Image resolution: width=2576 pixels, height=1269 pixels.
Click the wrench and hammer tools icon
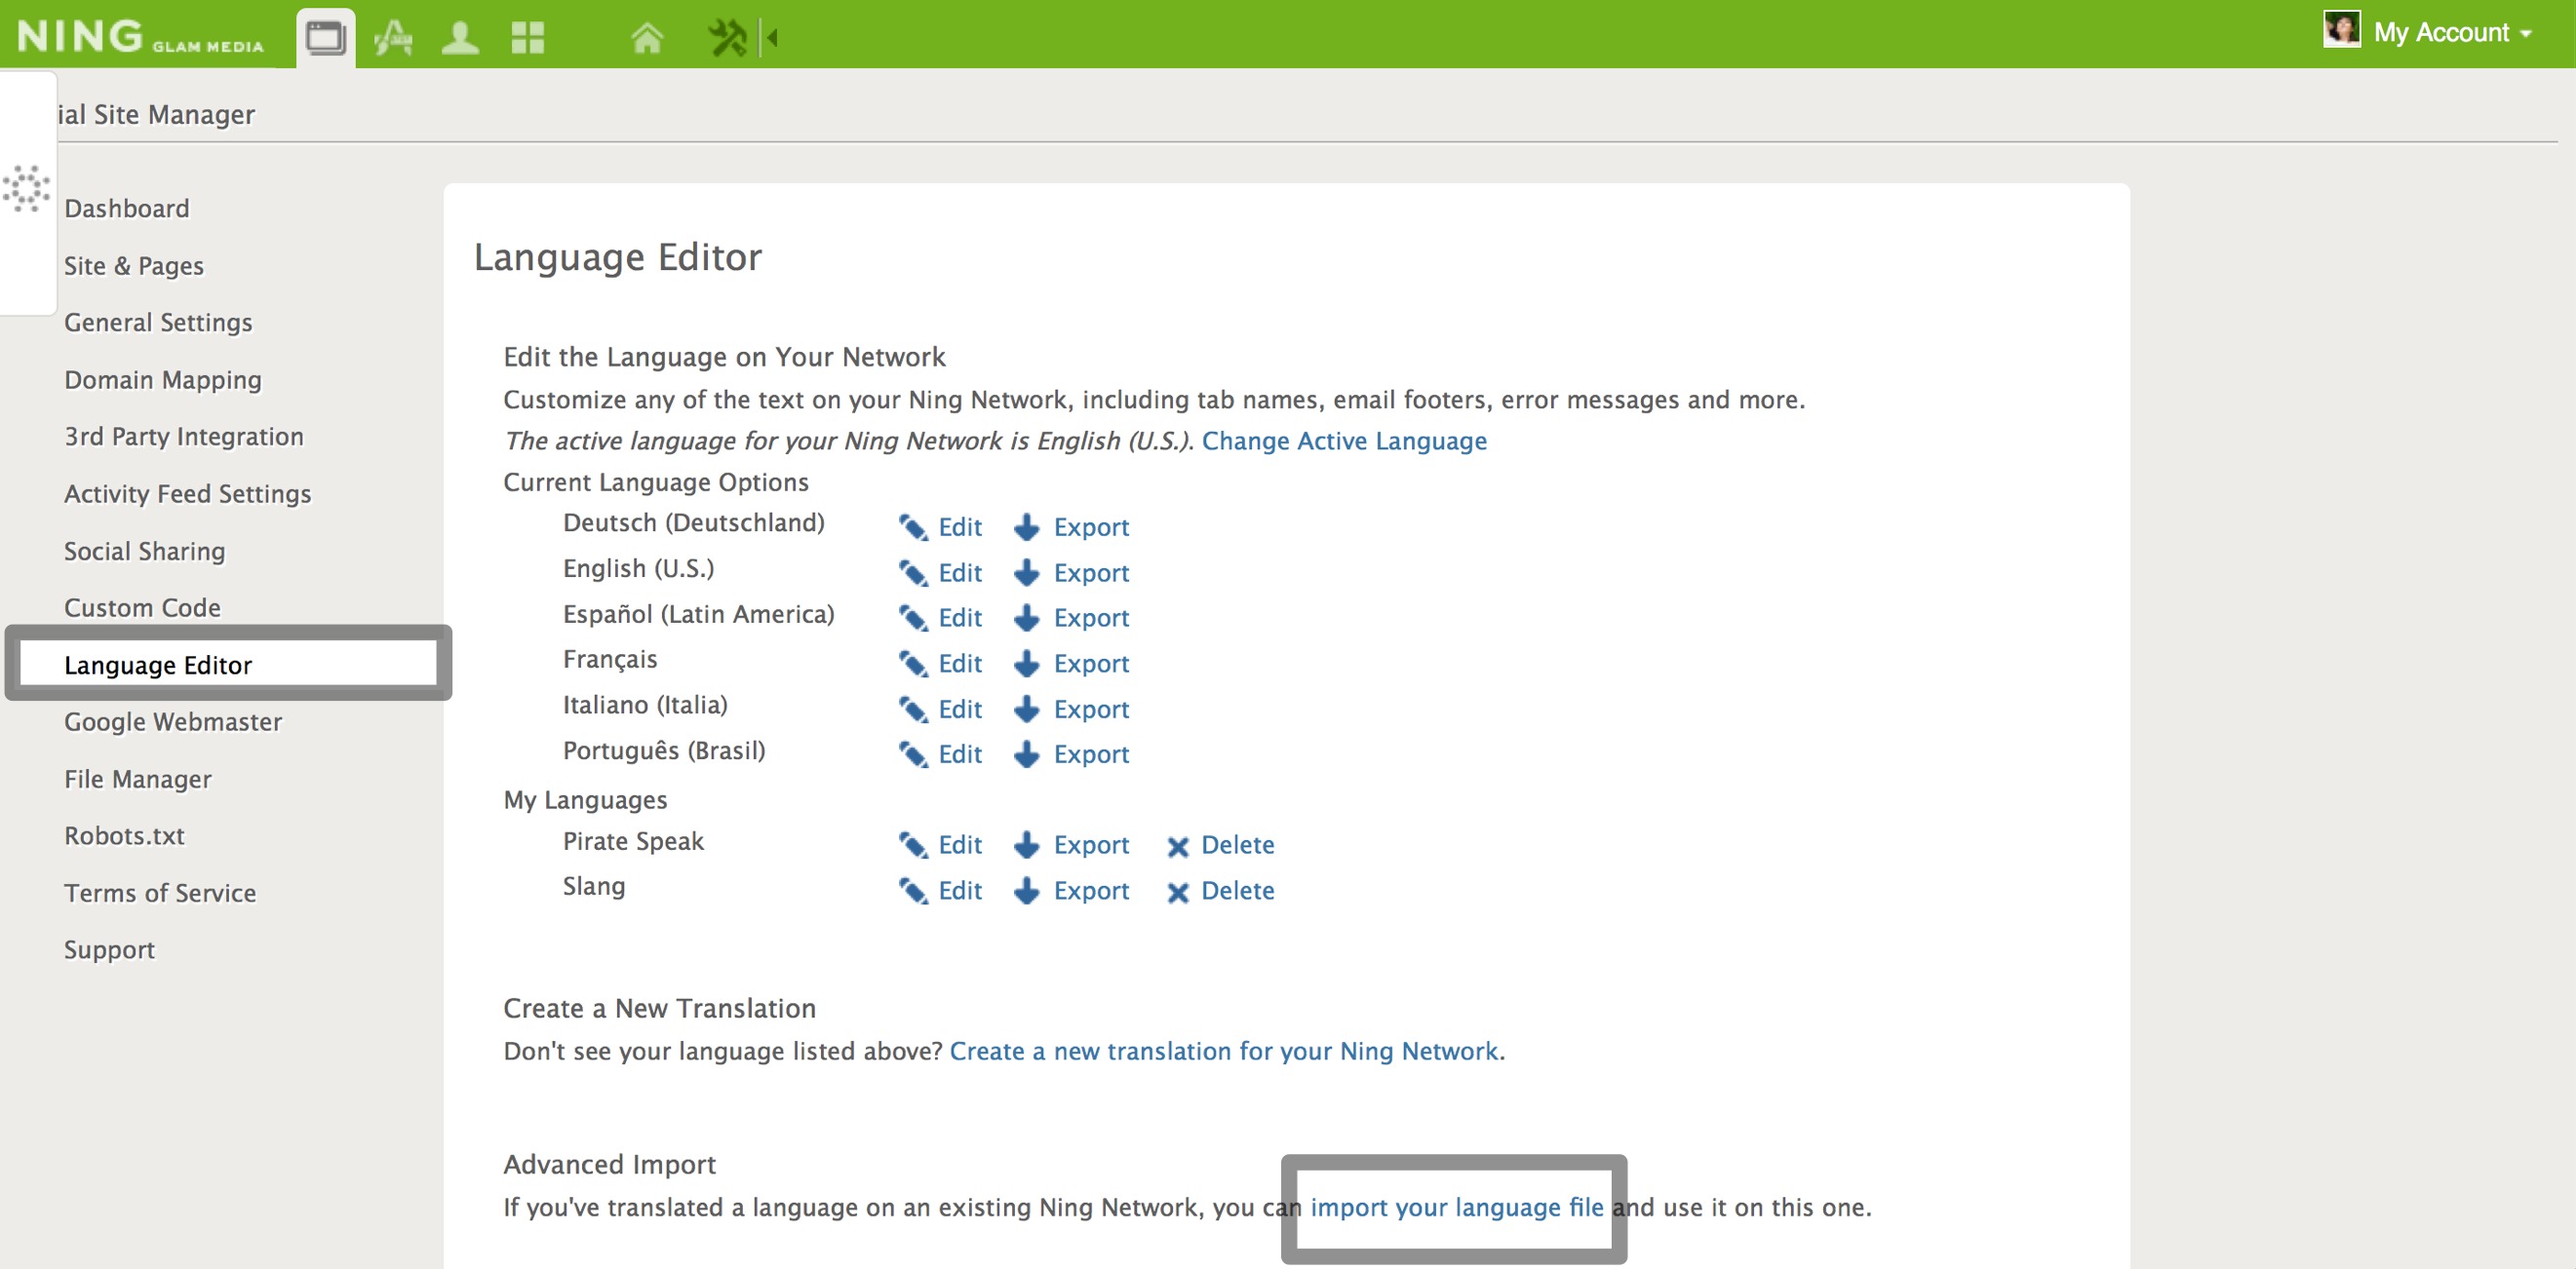coord(727,38)
